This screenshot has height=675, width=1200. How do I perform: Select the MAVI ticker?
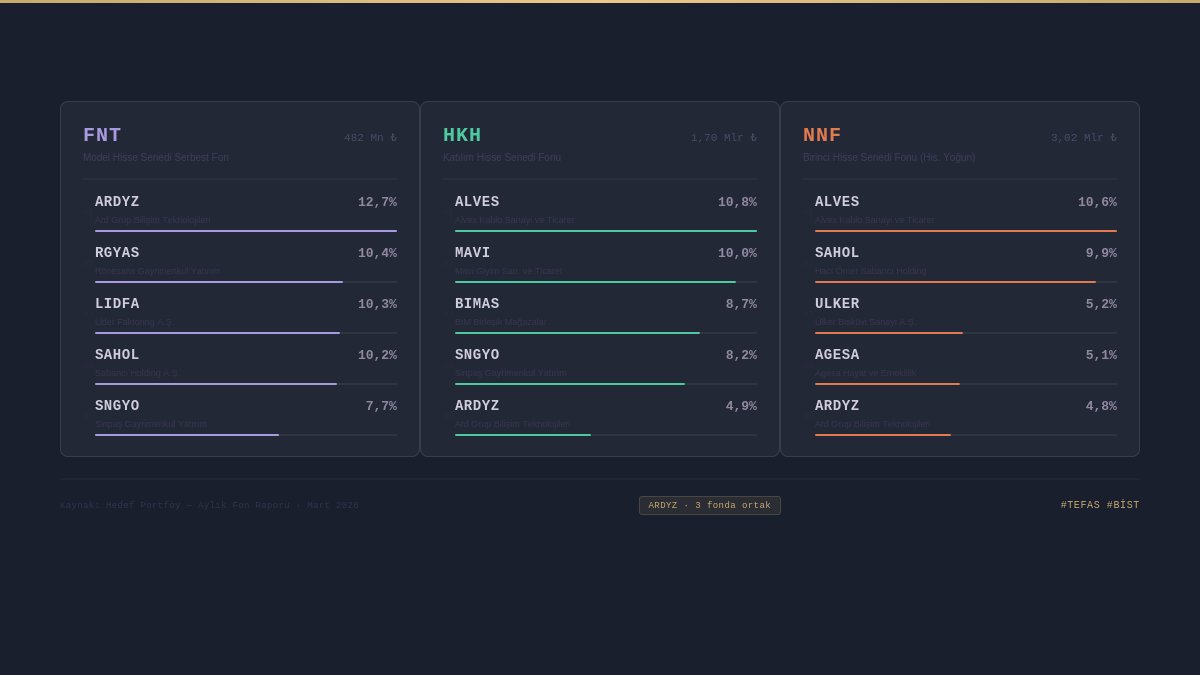[473, 253]
